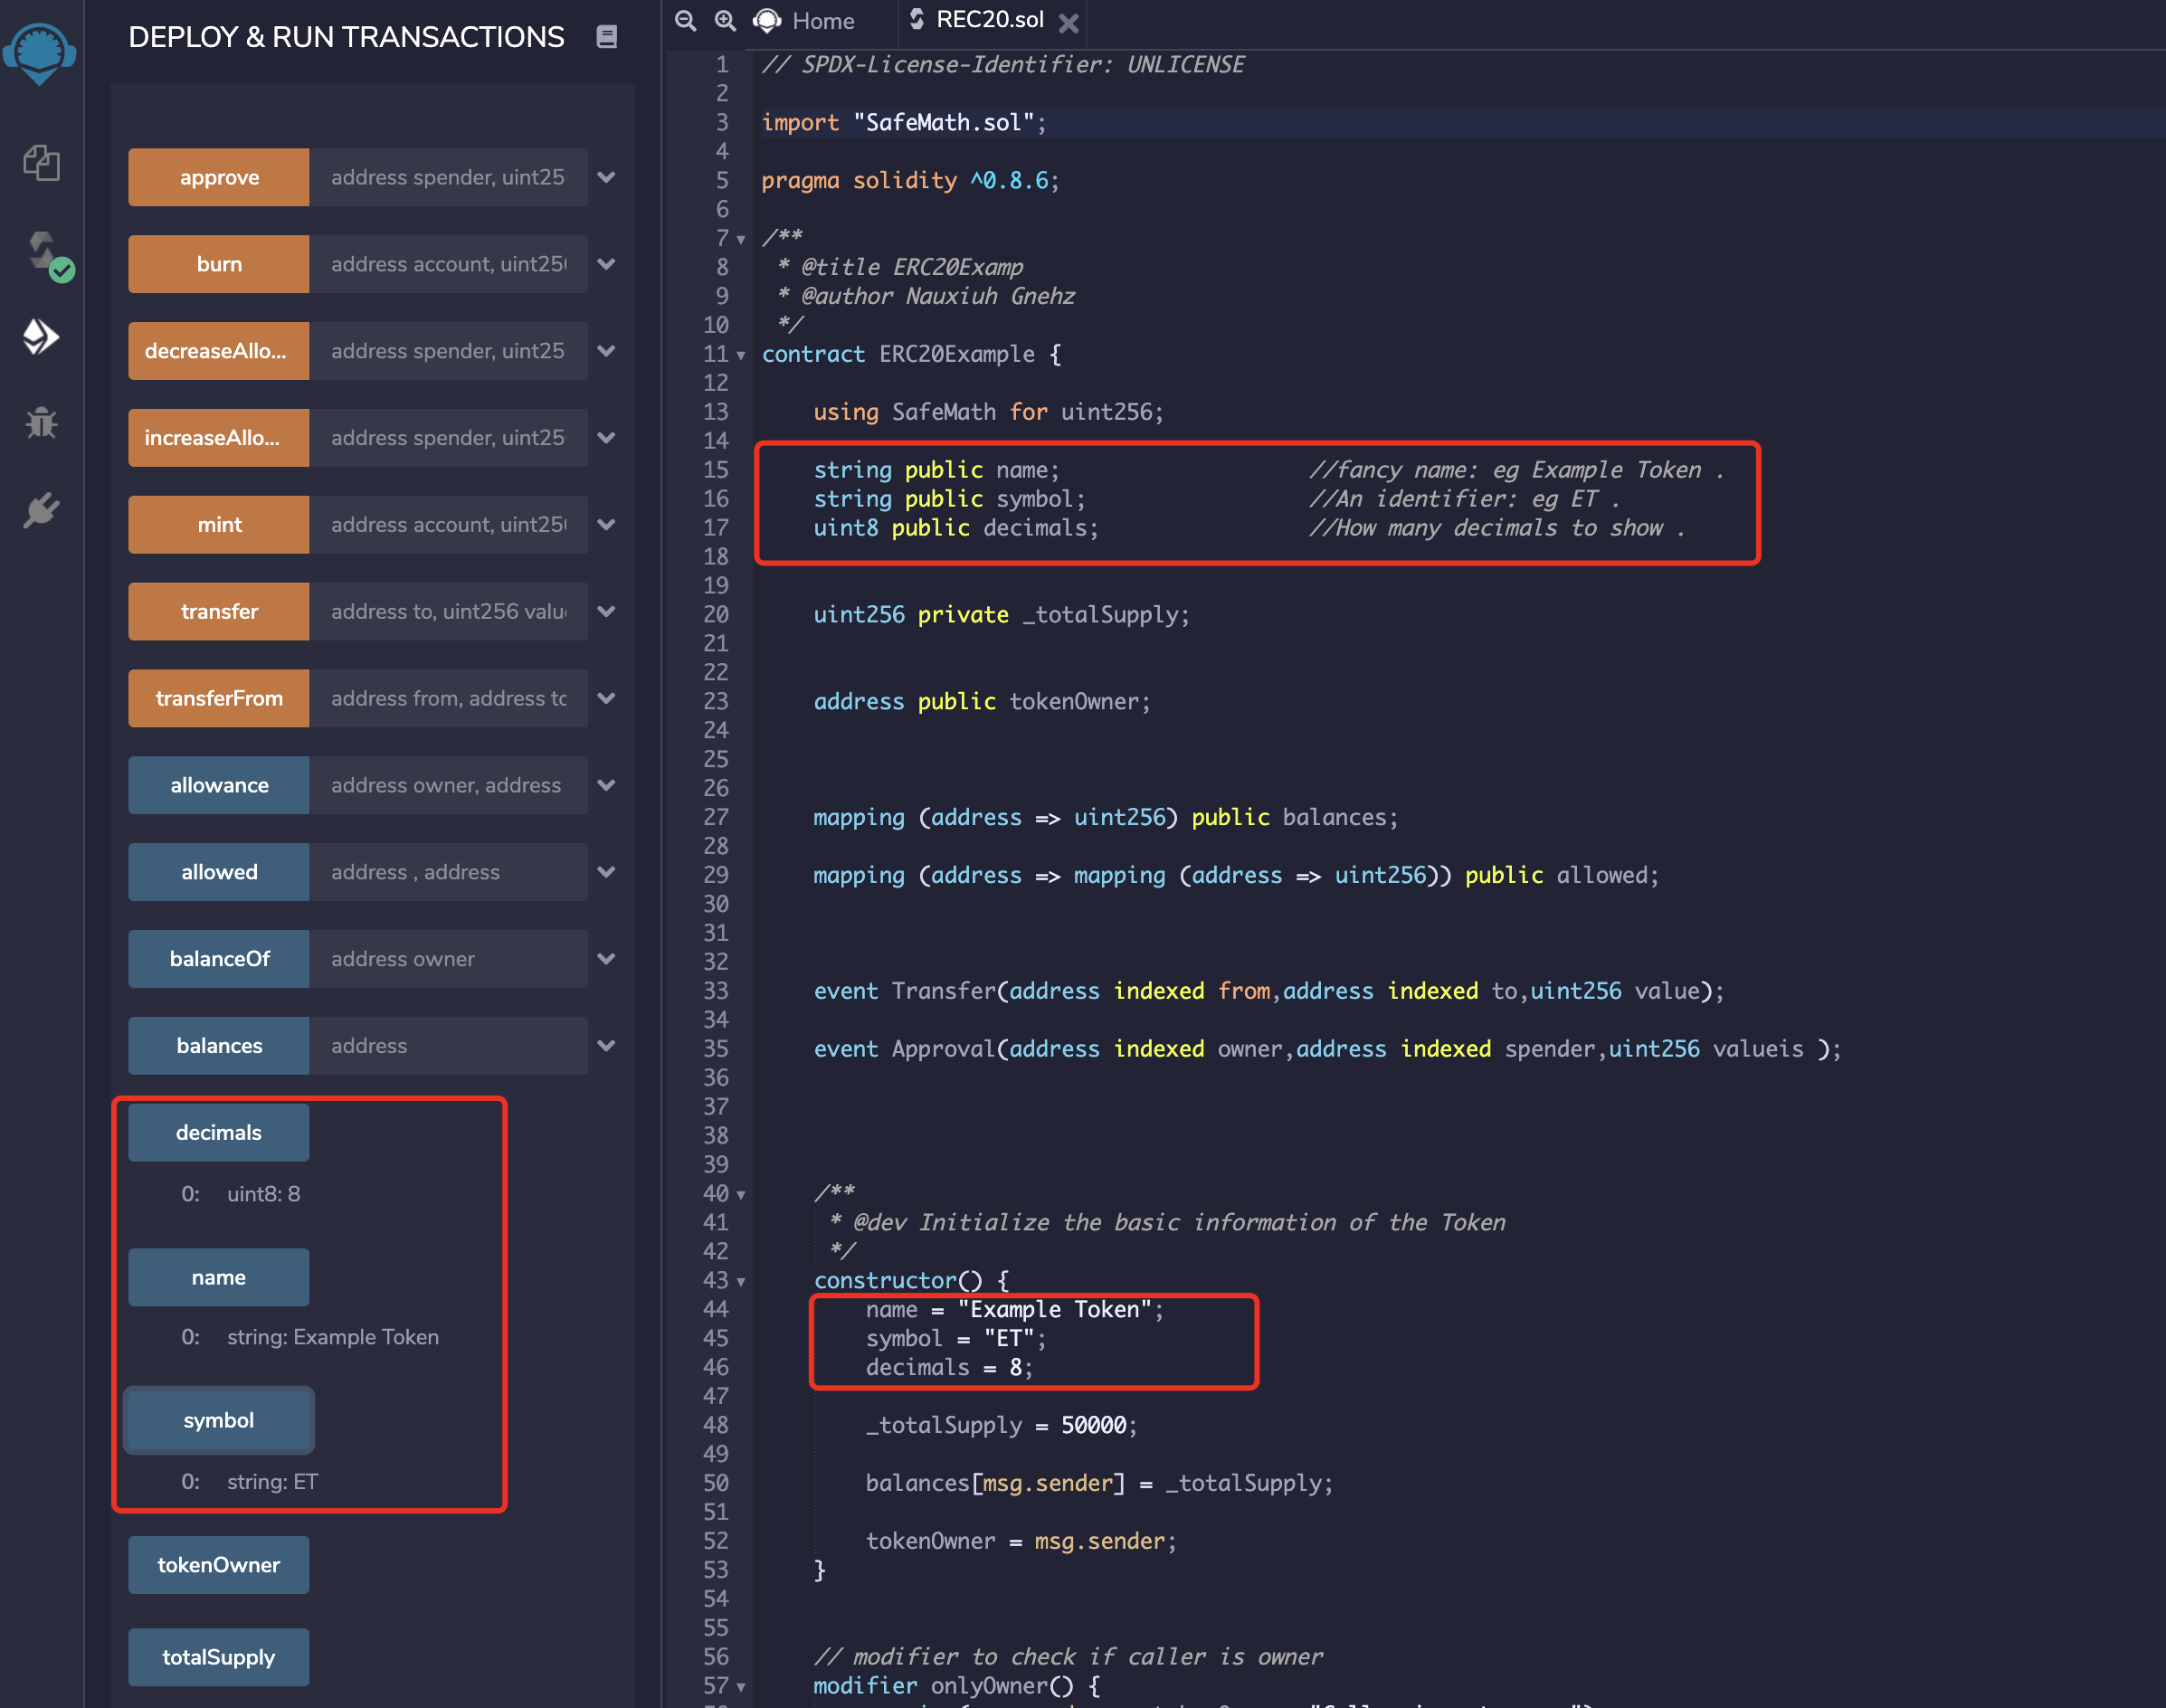Open the documentation icon beside panel title
2166x1708 pixels.
(606, 37)
